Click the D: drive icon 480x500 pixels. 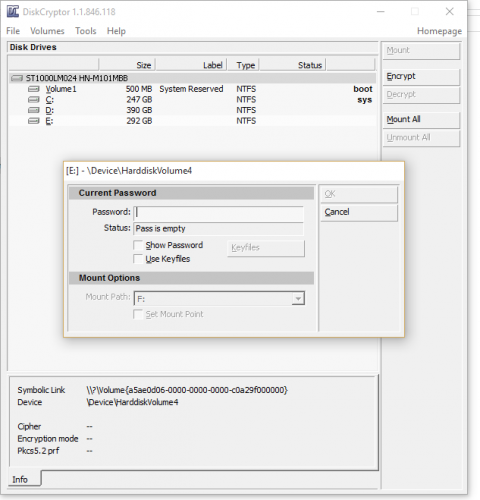34,110
